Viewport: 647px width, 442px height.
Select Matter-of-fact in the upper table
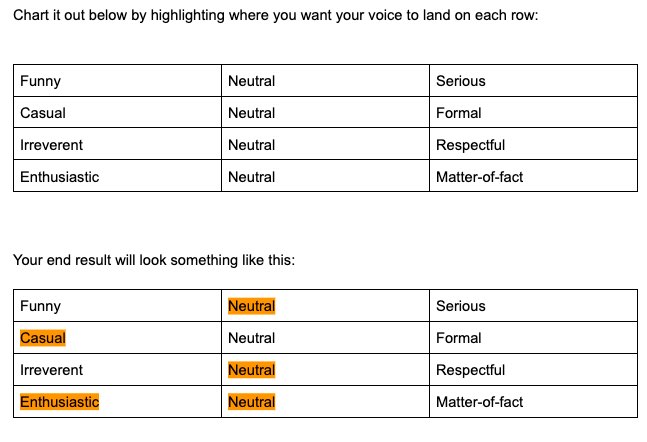click(x=479, y=177)
